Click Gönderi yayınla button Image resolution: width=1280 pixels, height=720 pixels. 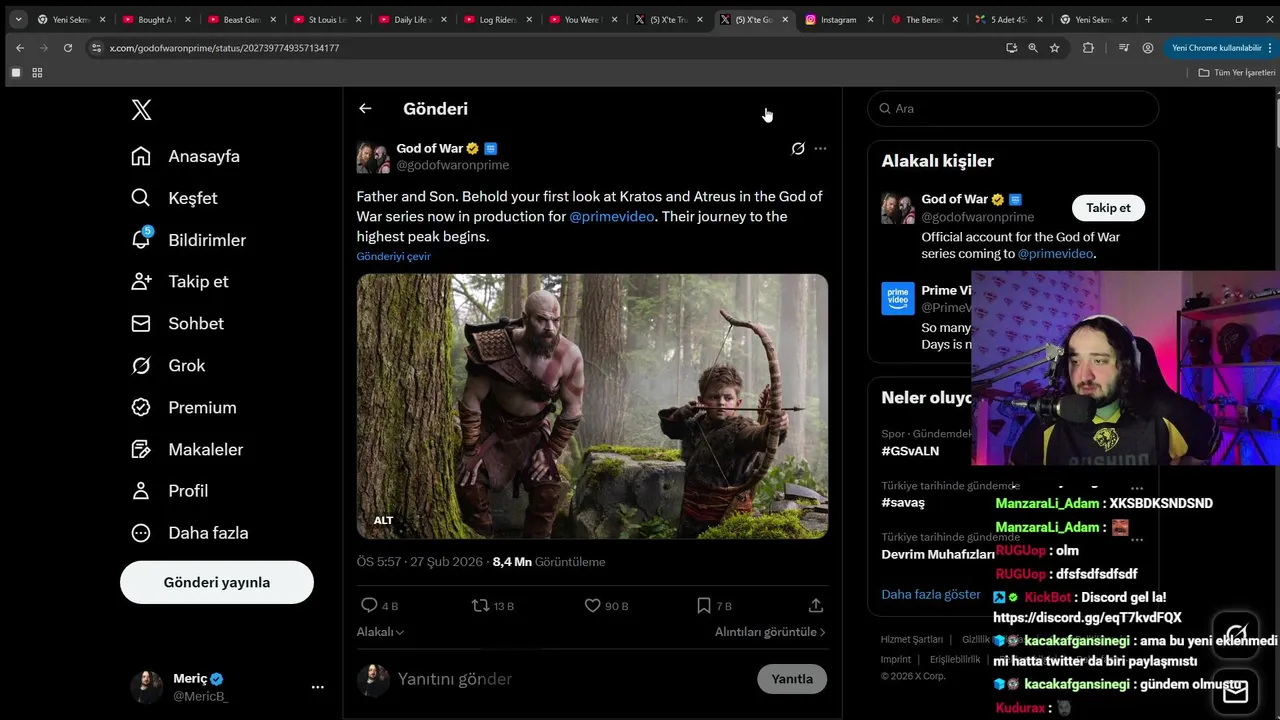coord(217,582)
